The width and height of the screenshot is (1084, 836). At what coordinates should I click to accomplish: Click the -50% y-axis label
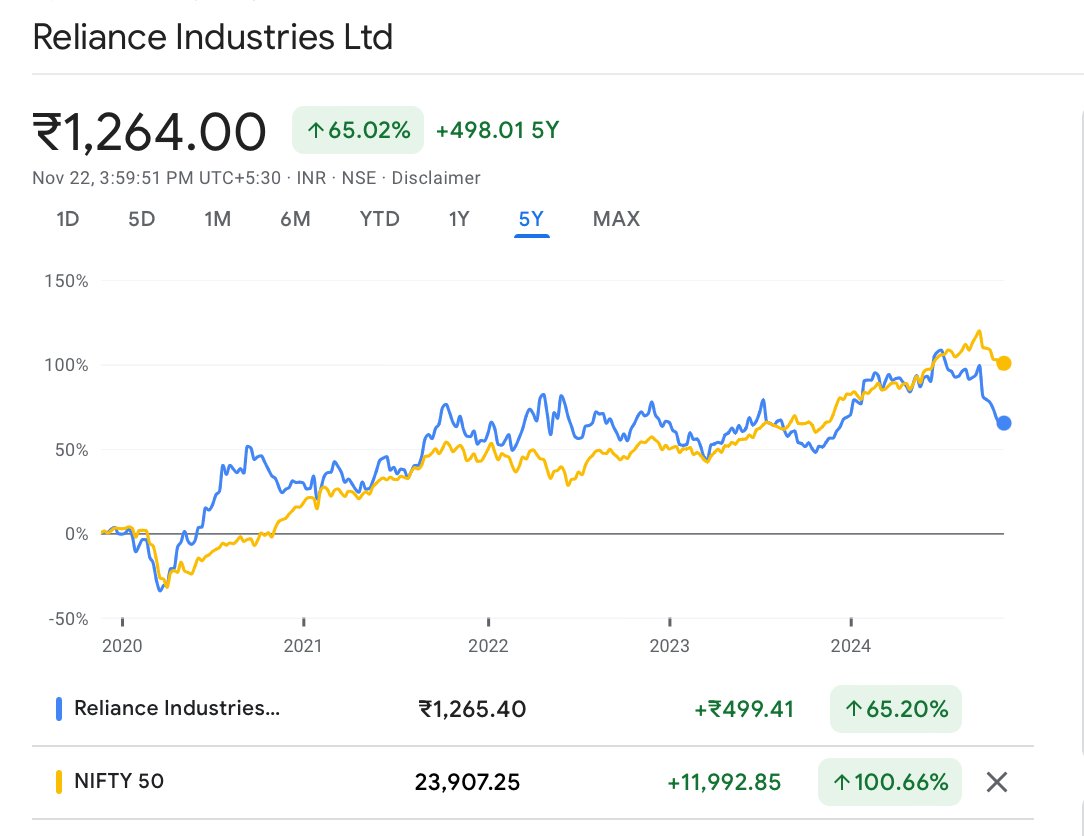pos(68,619)
